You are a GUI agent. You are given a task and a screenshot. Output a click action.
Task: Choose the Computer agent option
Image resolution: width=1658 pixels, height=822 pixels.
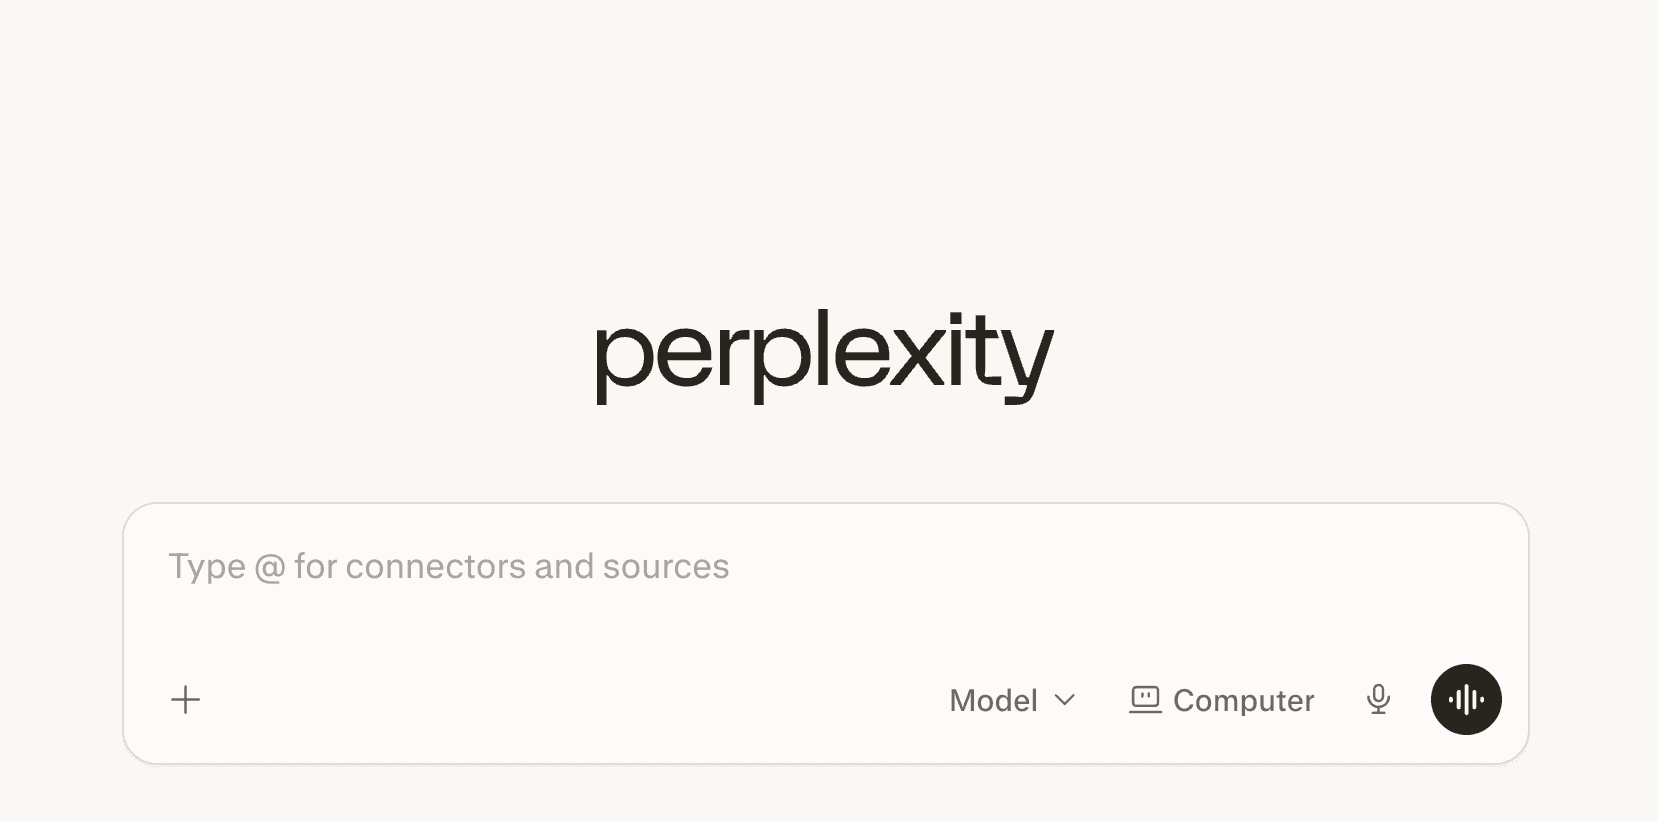1222,700
